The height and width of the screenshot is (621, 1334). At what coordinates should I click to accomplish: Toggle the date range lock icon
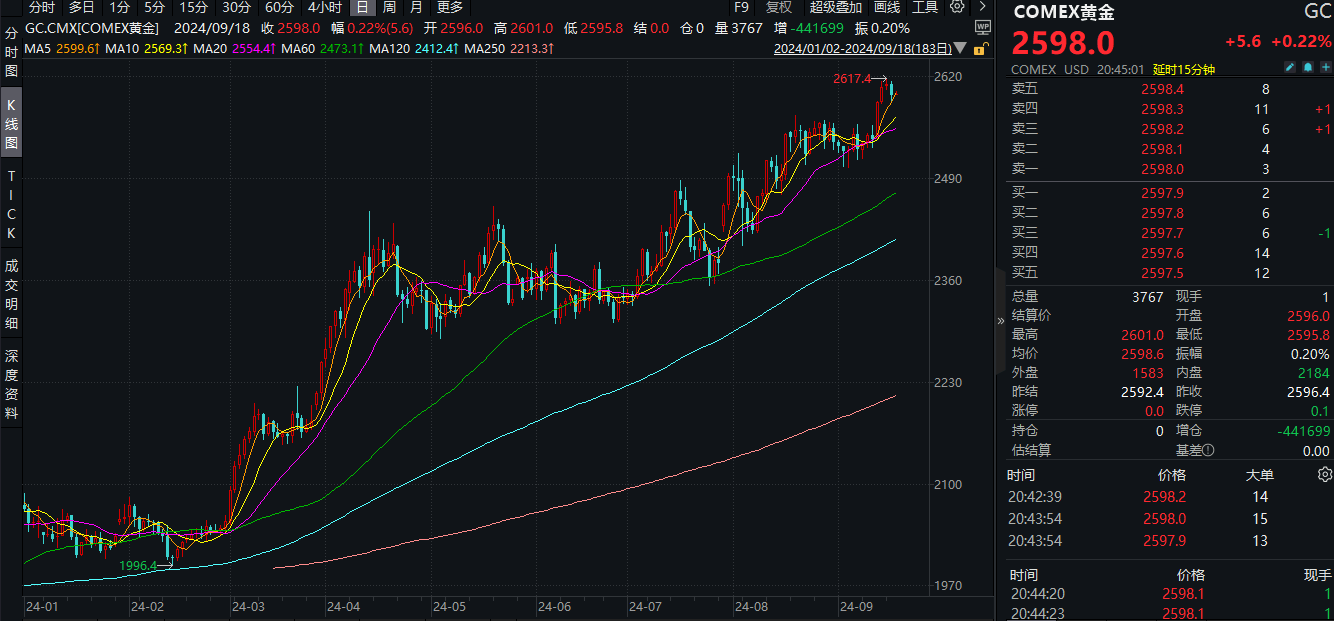(982, 48)
